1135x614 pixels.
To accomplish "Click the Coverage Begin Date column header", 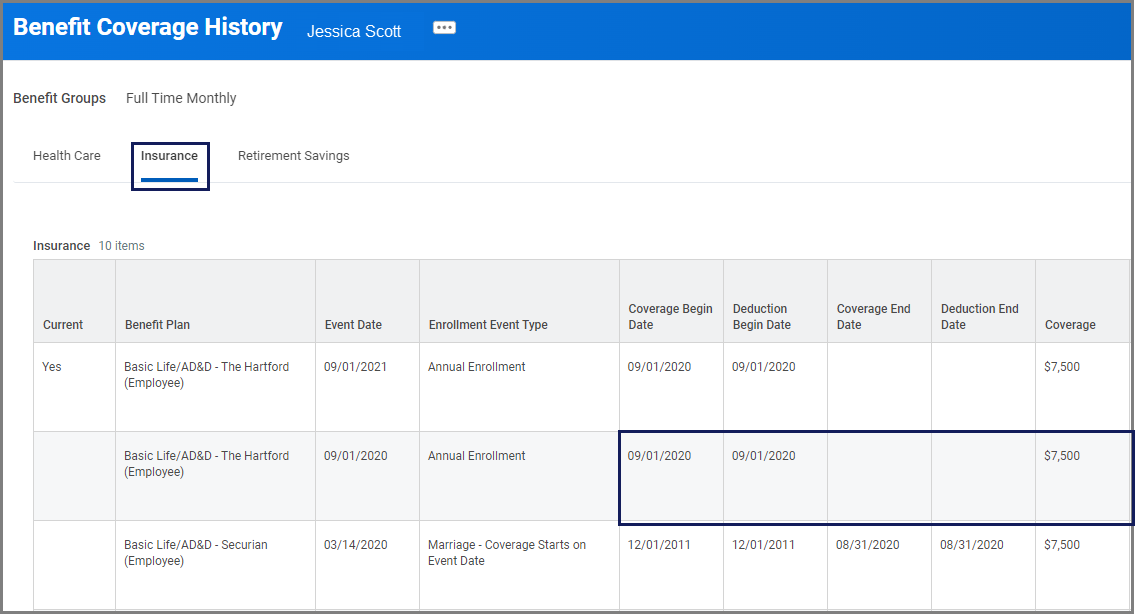I will point(670,317).
